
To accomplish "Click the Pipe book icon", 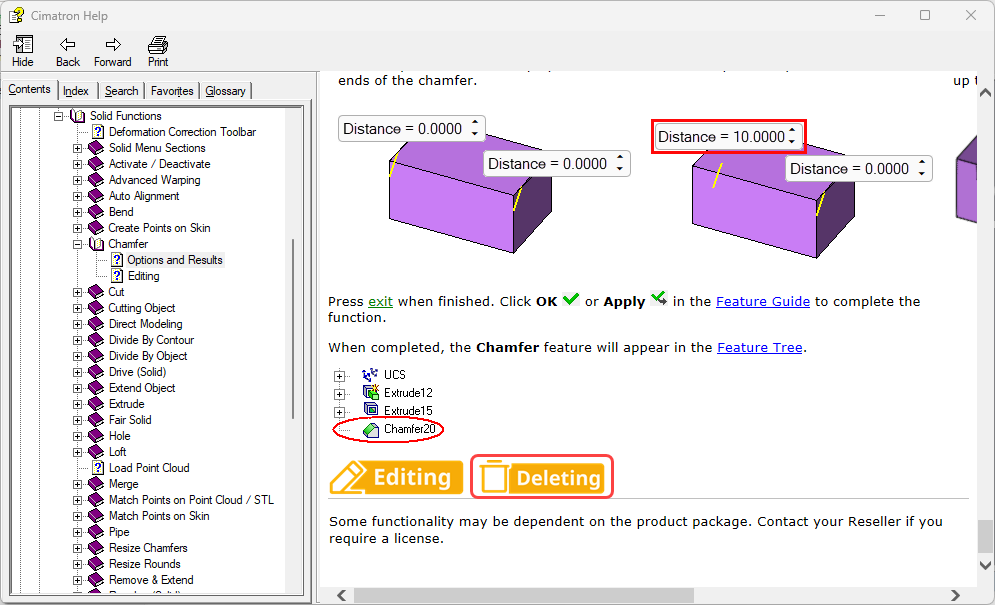I will [96, 532].
